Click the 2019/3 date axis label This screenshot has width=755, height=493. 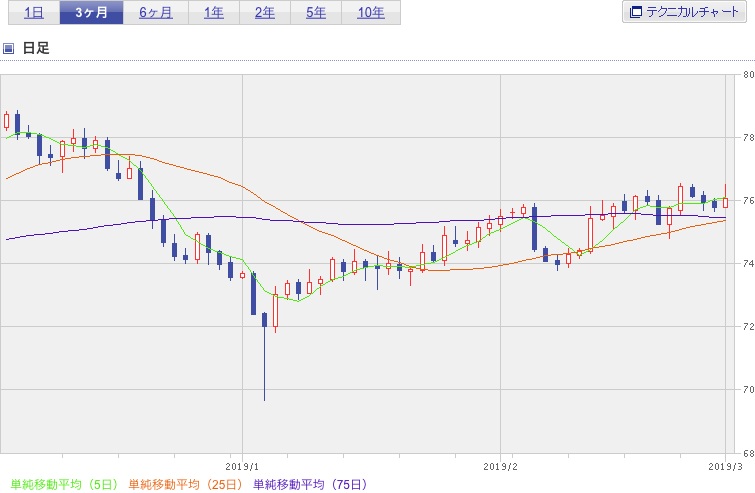point(725,467)
